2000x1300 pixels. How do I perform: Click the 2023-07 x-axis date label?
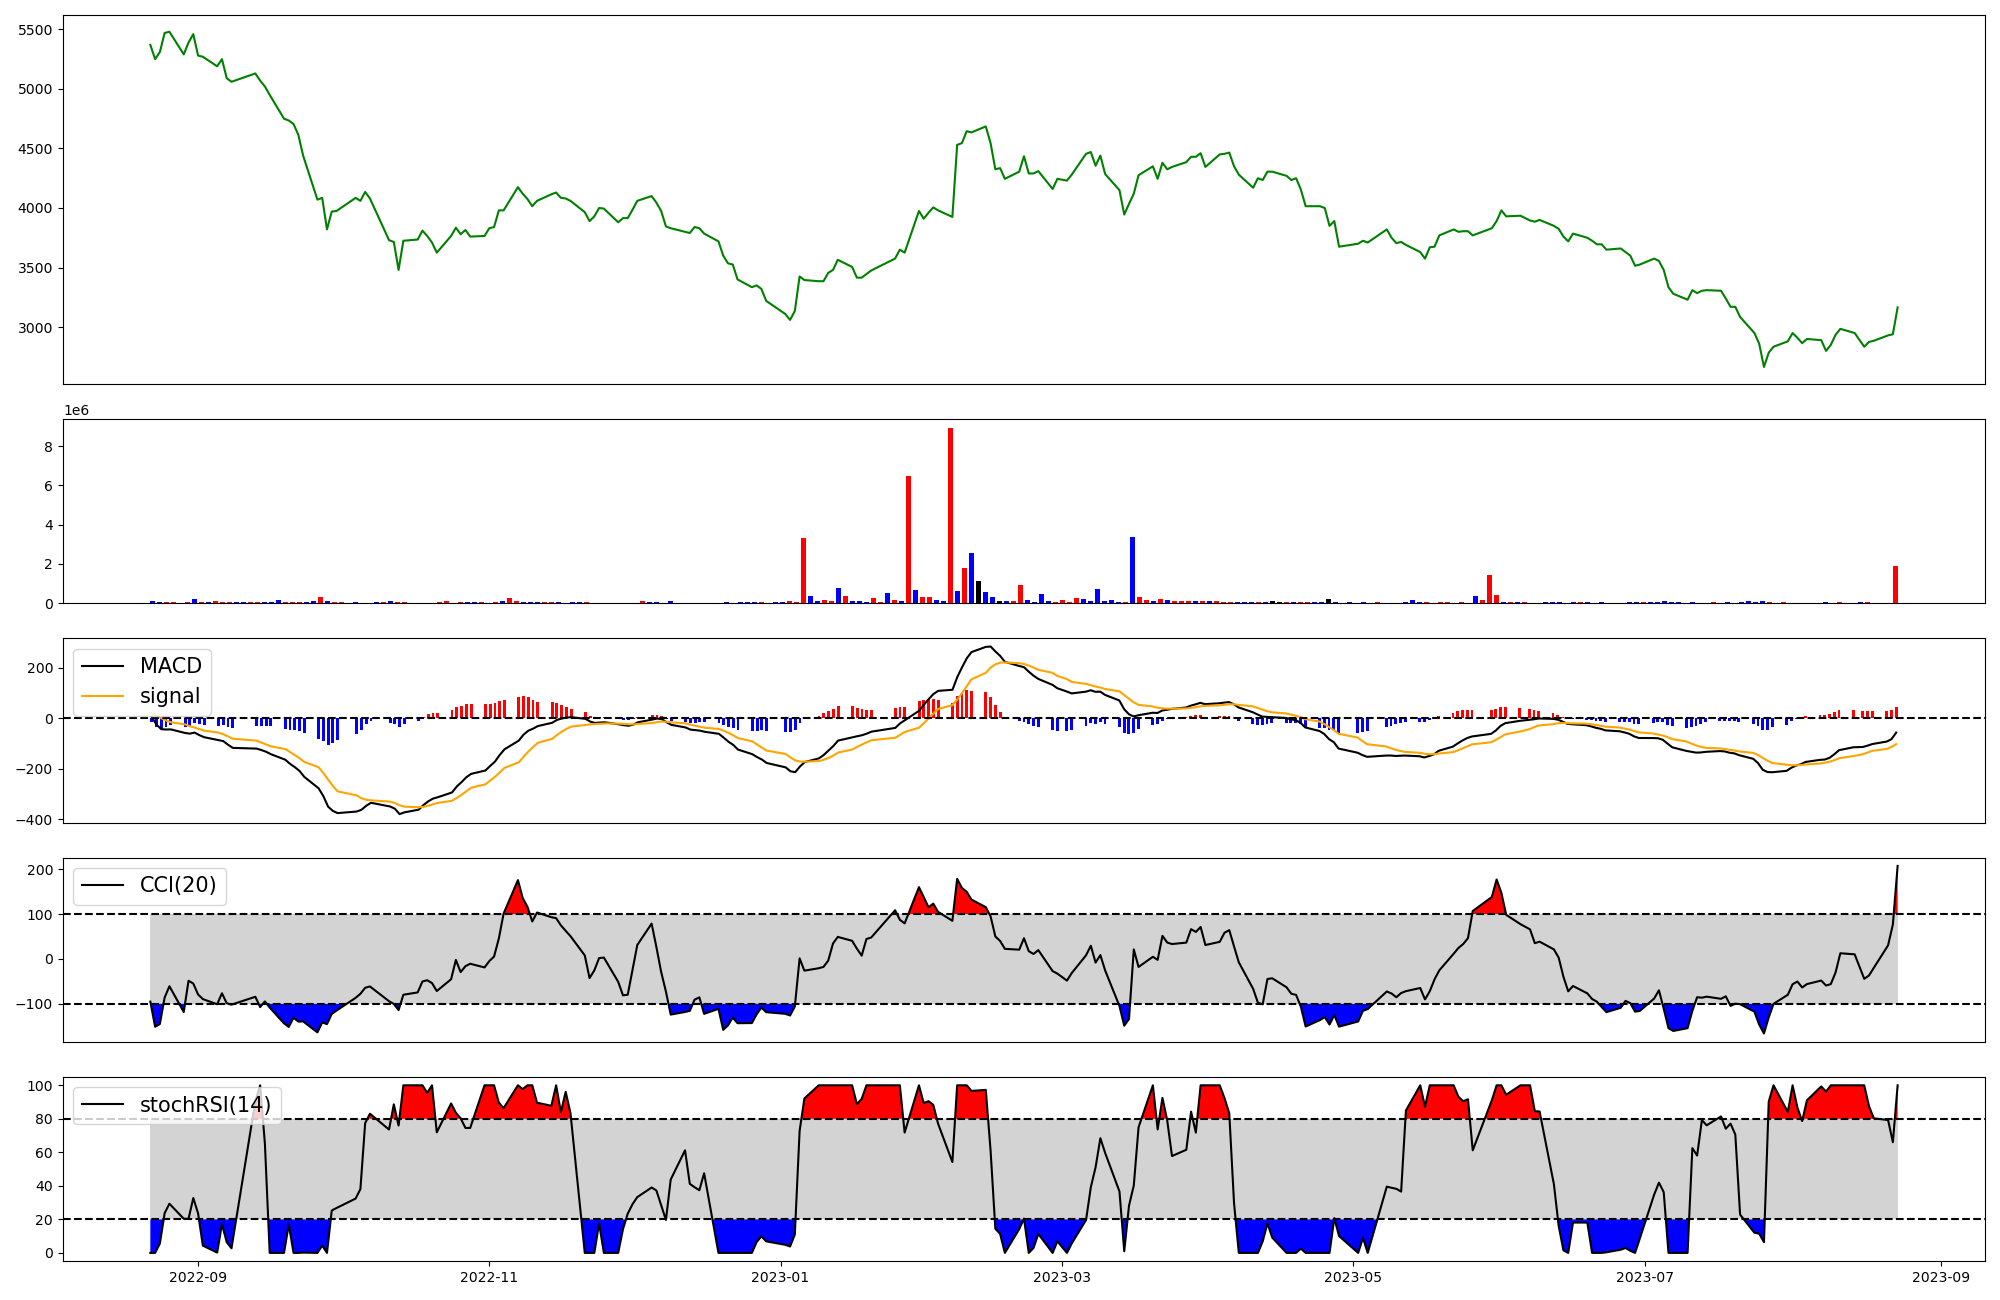[1645, 1277]
